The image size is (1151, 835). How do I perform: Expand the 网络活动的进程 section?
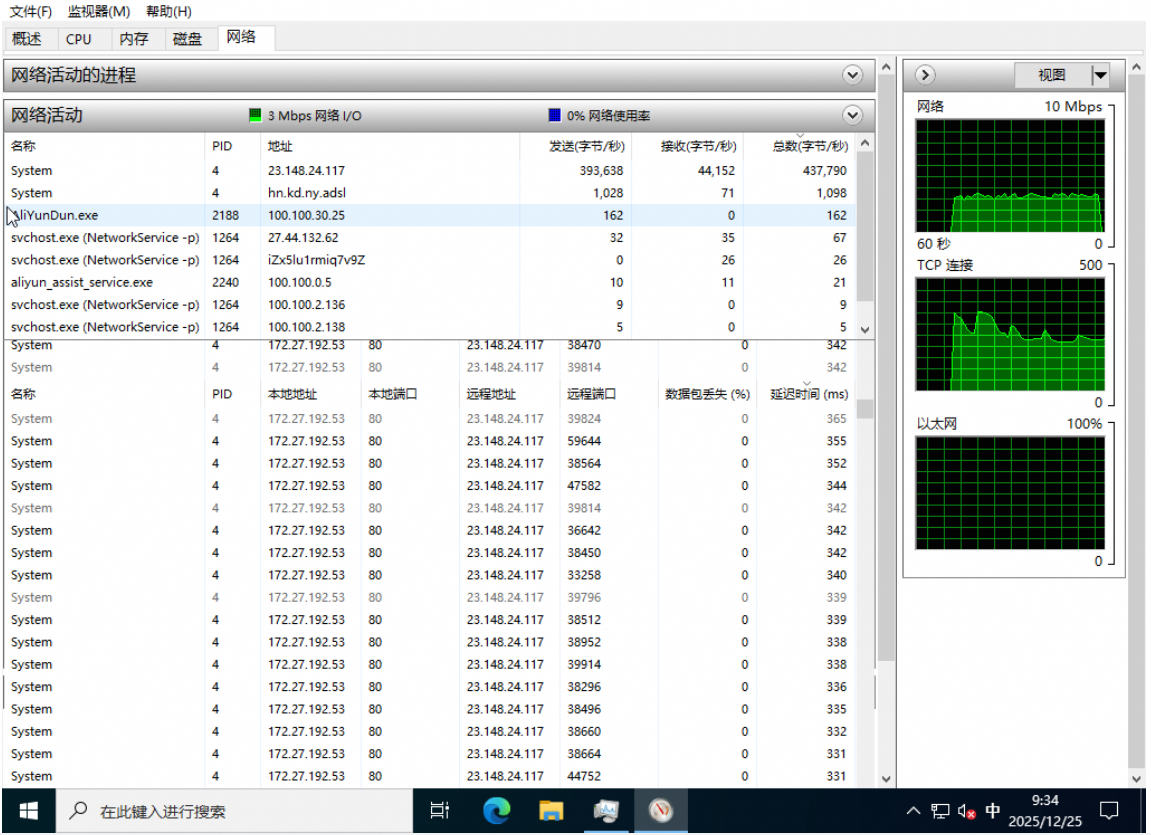[852, 75]
